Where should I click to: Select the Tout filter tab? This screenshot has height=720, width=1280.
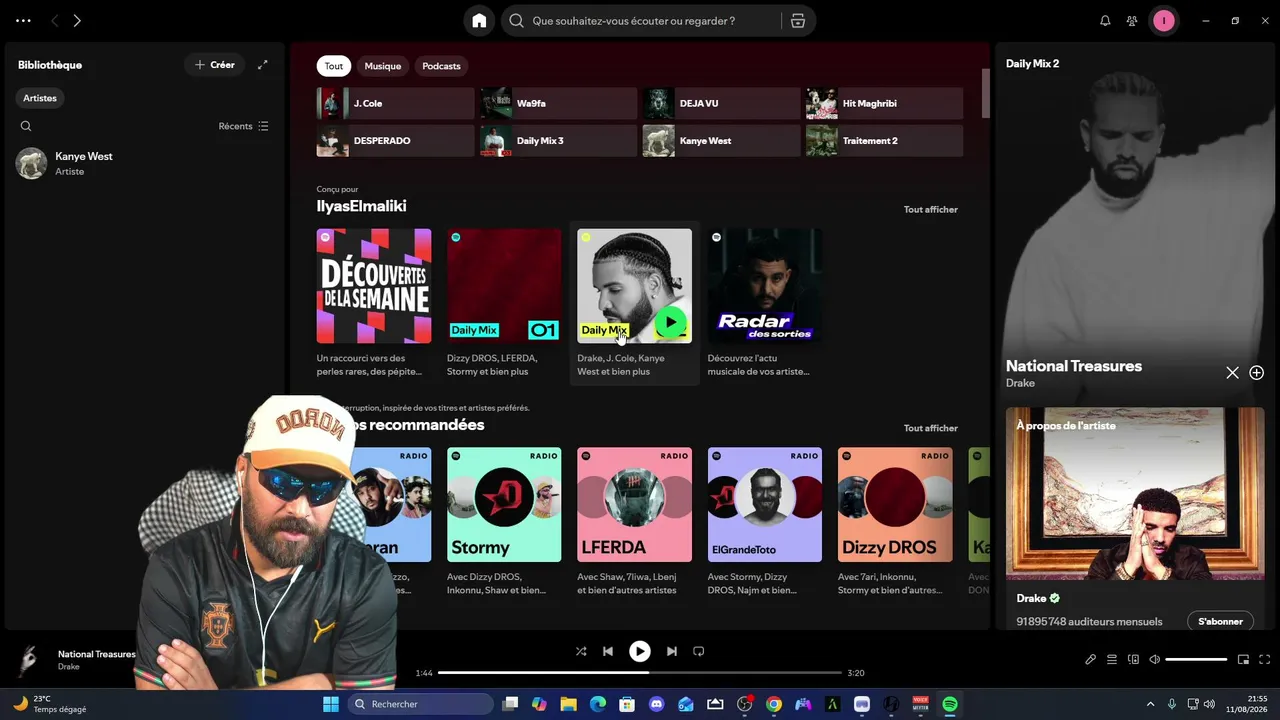334,66
